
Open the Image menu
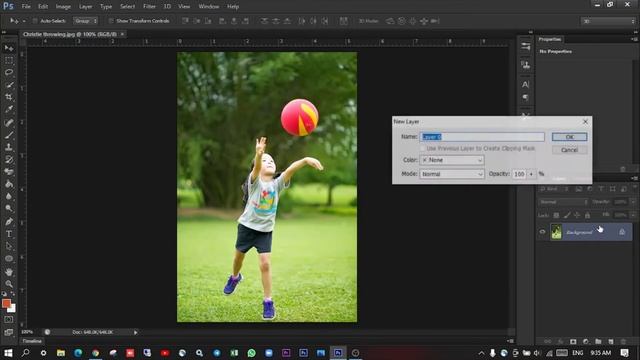(63, 7)
